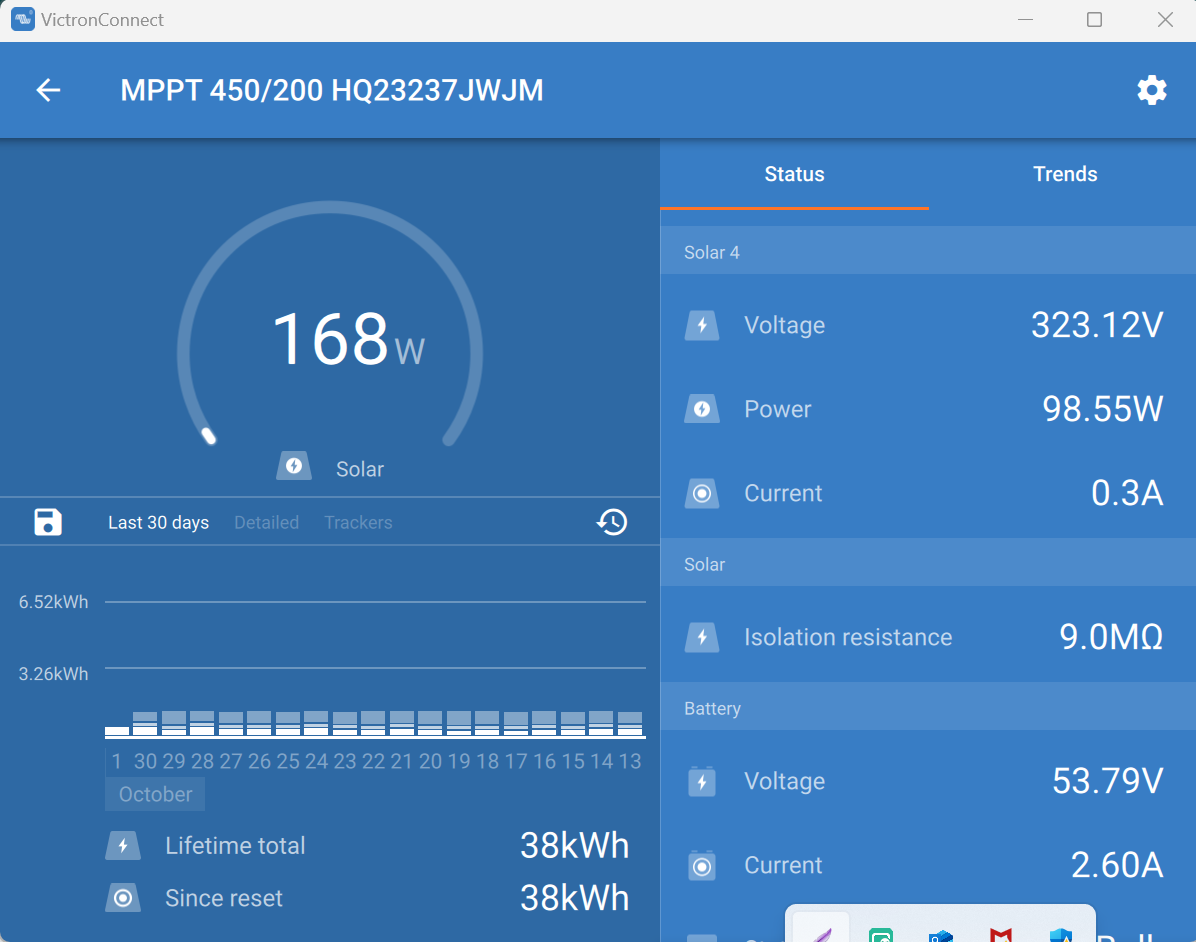The image size is (1196, 942).
Task: Click the history bar for day 30
Action: 145,724
